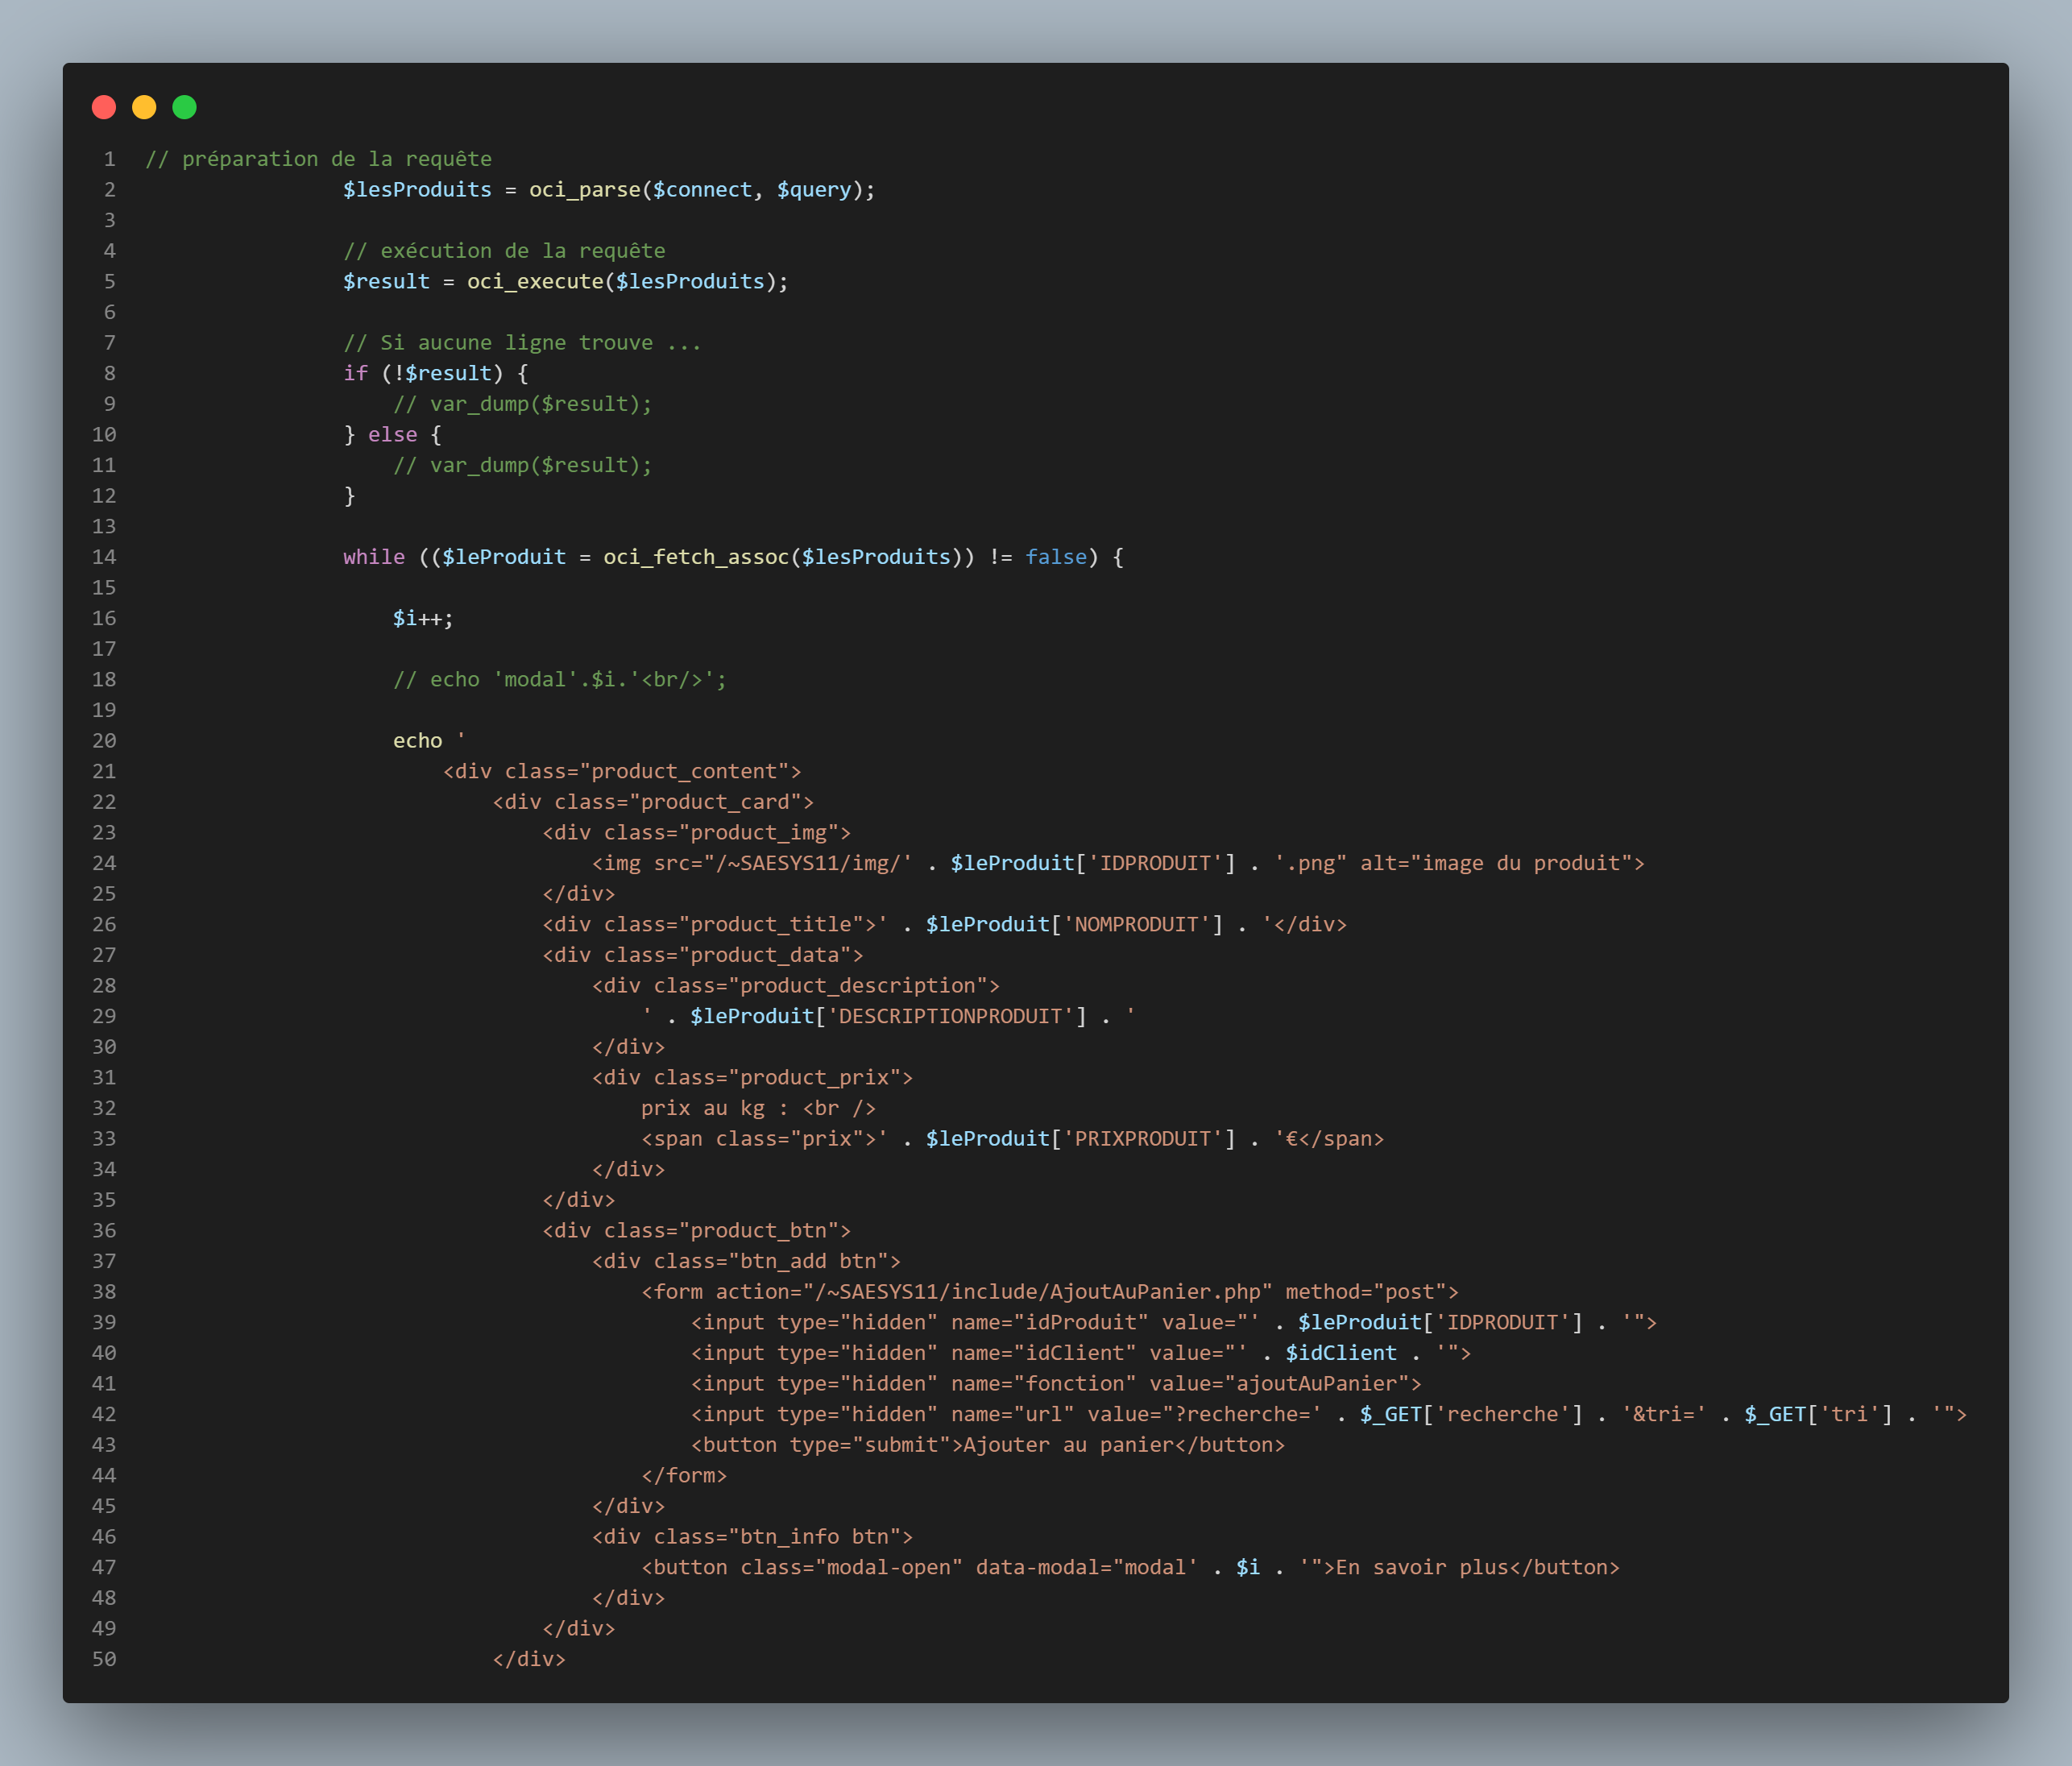Click $idClient variable on line 40

(1341, 1354)
